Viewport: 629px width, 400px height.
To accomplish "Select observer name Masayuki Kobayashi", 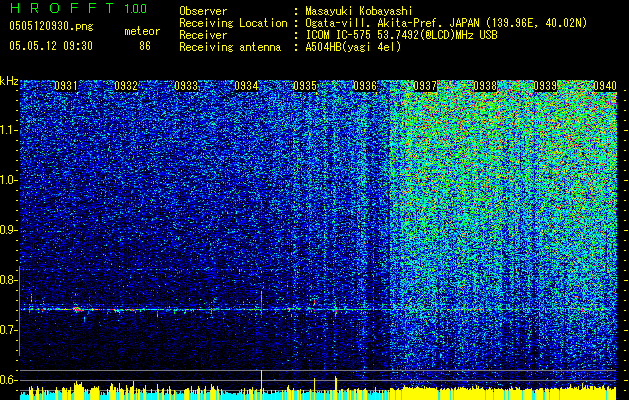I will 359,11.
